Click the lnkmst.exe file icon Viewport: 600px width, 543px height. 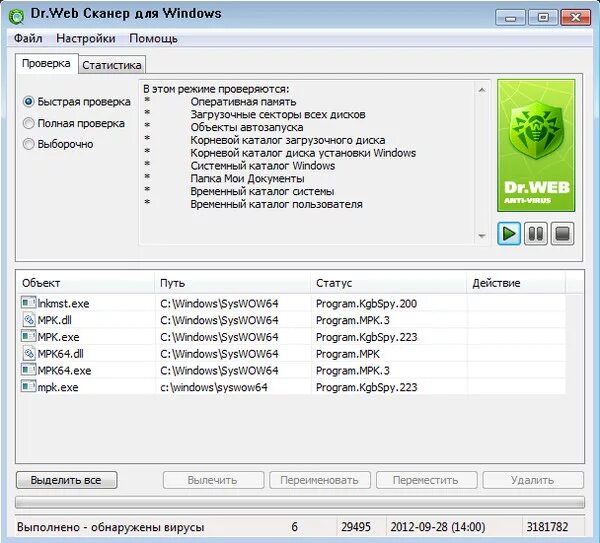(28, 303)
